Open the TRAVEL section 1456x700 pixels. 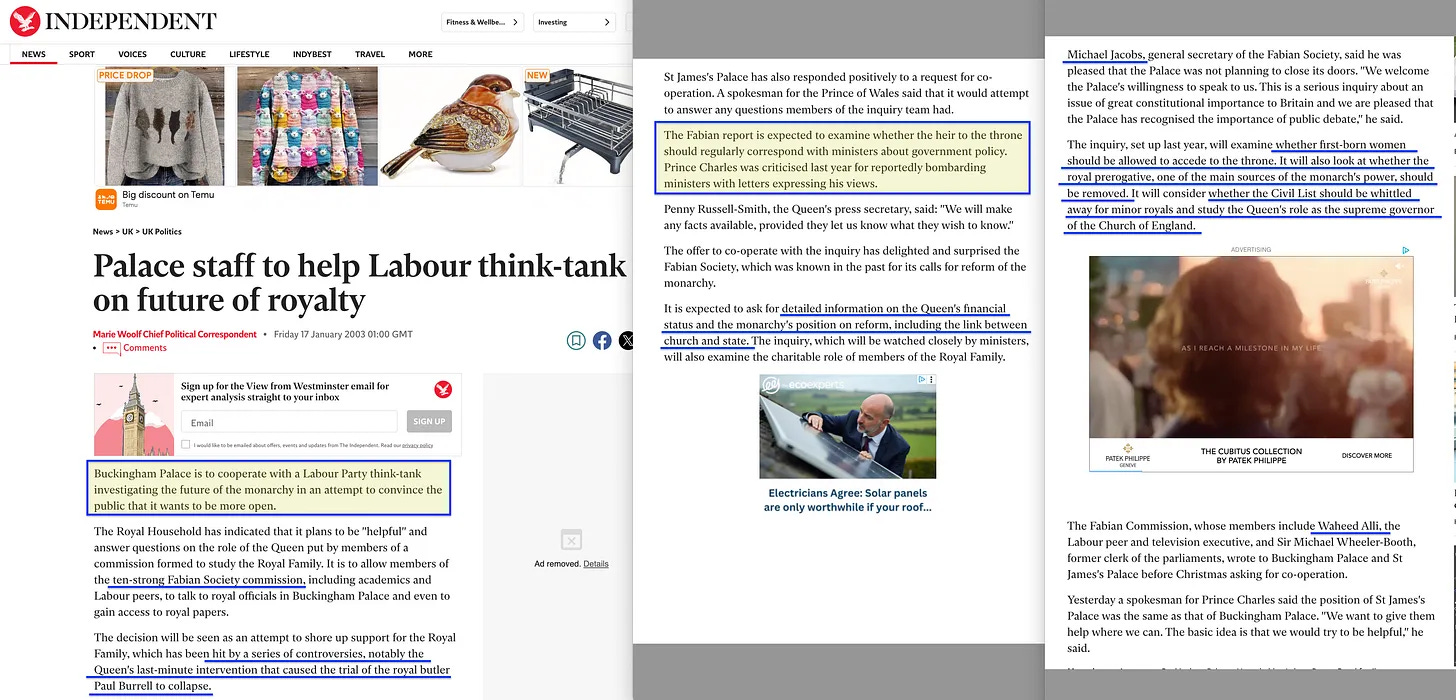(370, 54)
